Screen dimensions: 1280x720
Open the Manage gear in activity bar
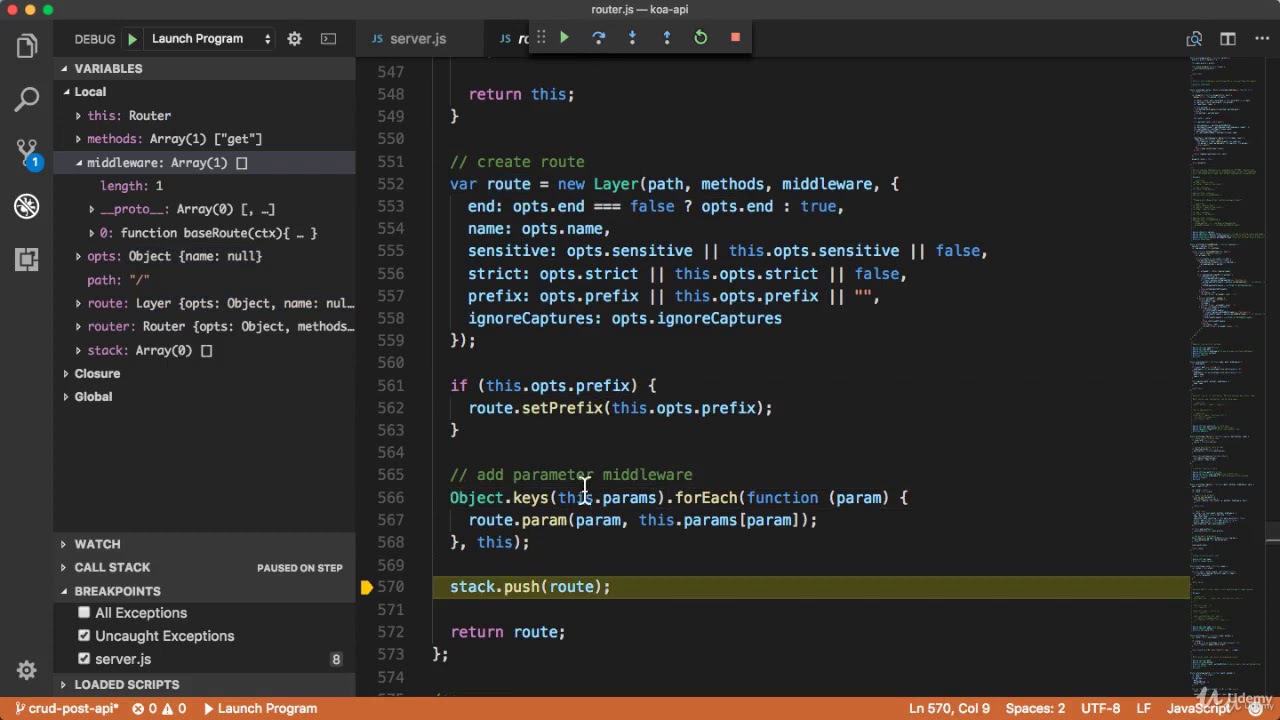point(27,670)
